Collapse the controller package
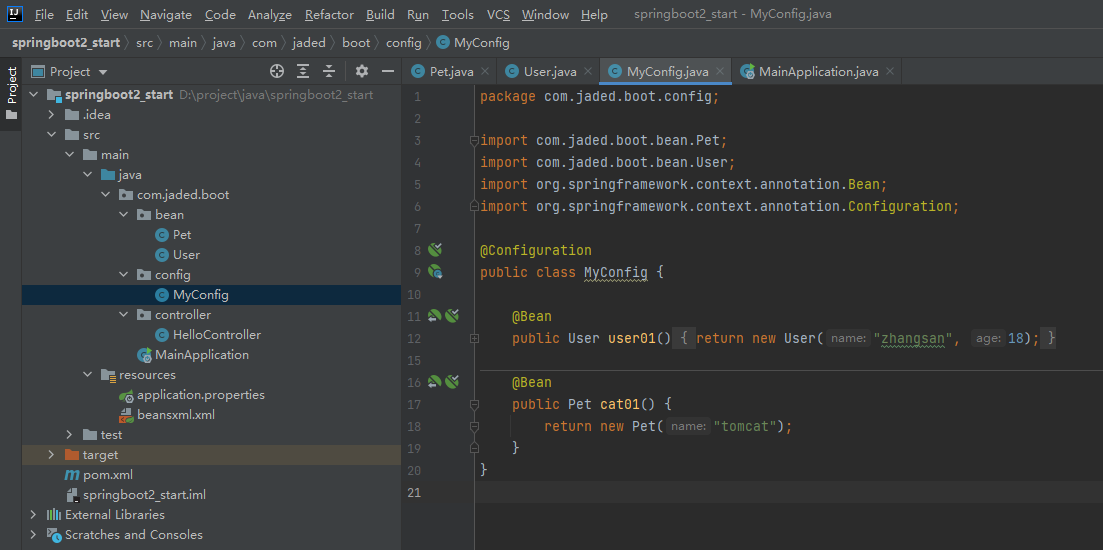The width and height of the screenshot is (1103, 550). [124, 314]
